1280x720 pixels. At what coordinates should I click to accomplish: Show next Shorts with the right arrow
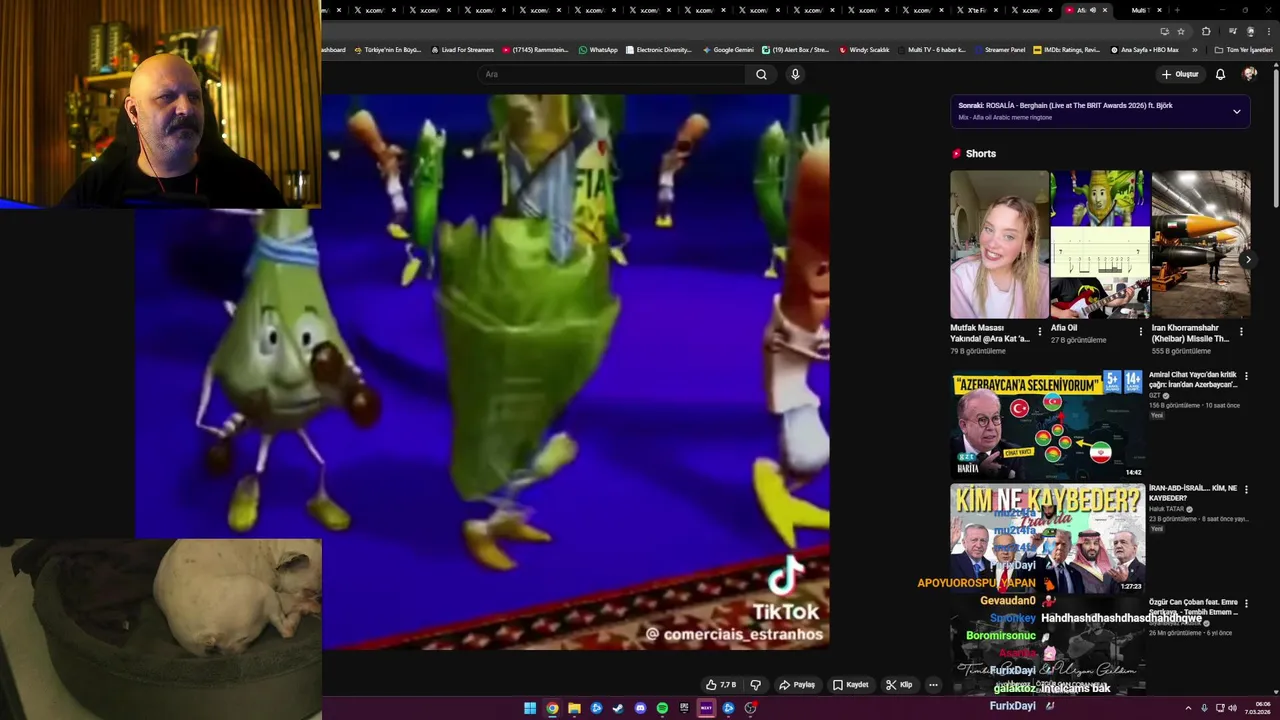1247,259
